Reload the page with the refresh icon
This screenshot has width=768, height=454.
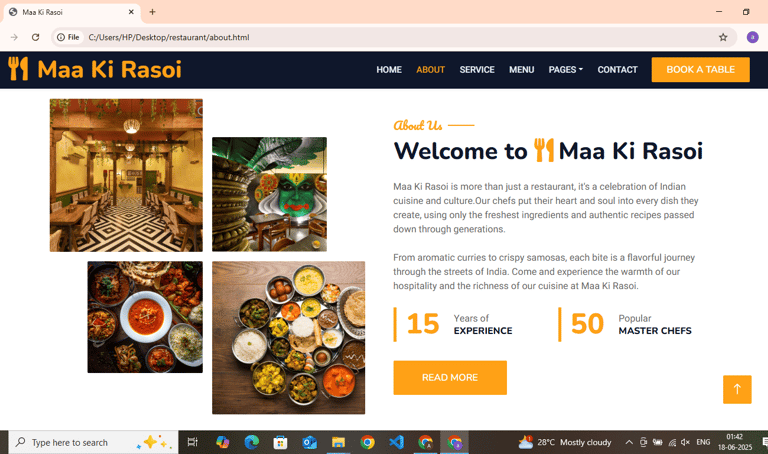tap(35, 37)
